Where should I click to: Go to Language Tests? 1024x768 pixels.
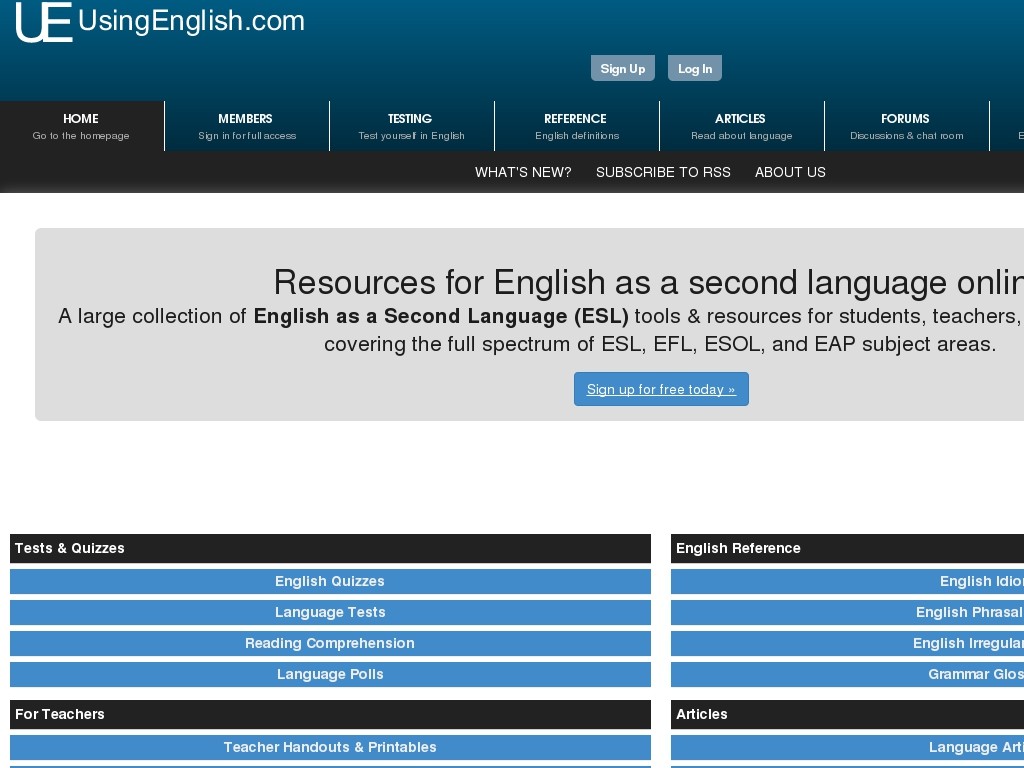pyautogui.click(x=330, y=612)
